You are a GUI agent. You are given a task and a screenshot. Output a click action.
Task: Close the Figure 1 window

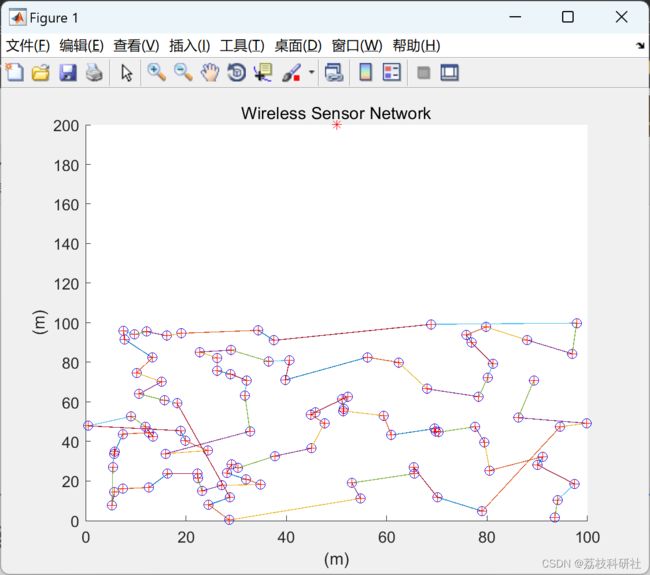coord(621,17)
